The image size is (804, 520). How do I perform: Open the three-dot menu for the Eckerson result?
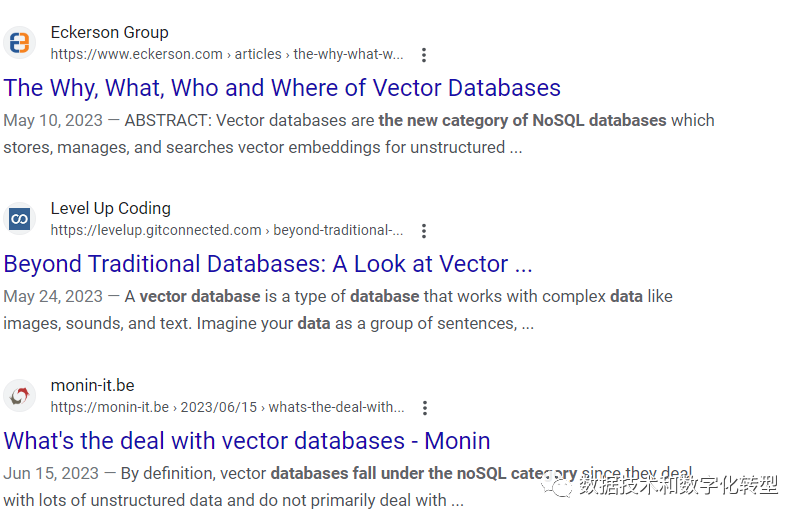(424, 55)
